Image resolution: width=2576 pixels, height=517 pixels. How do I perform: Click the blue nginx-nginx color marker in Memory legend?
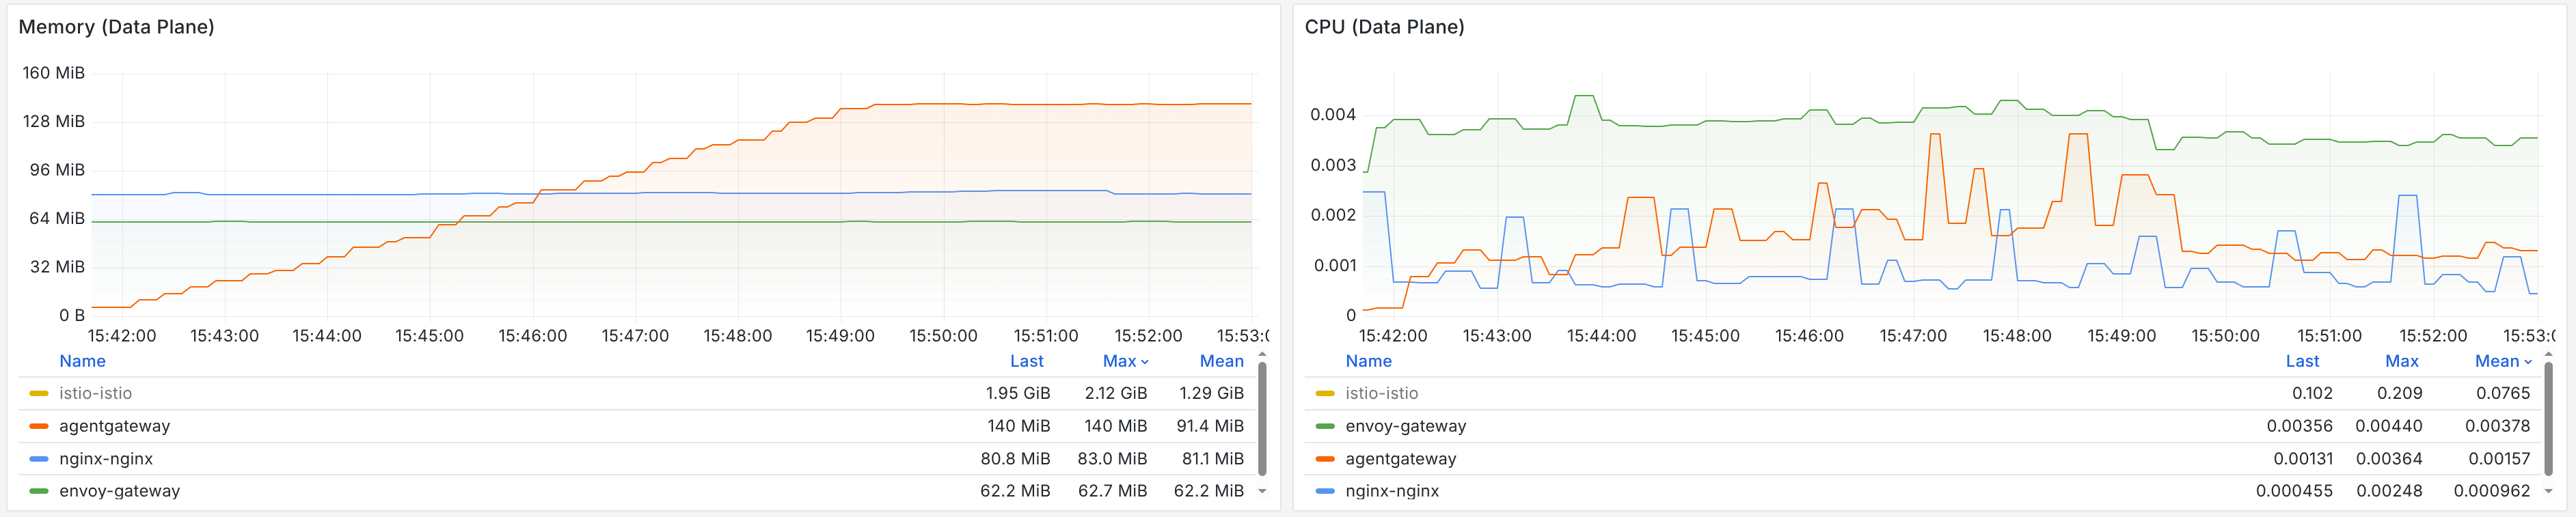tap(38, 458)
